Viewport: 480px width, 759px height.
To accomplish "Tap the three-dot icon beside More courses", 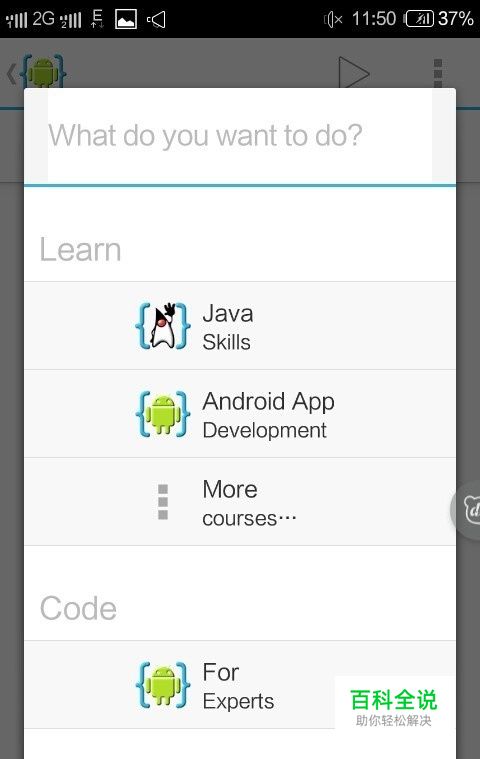I will tap(163, 502).
